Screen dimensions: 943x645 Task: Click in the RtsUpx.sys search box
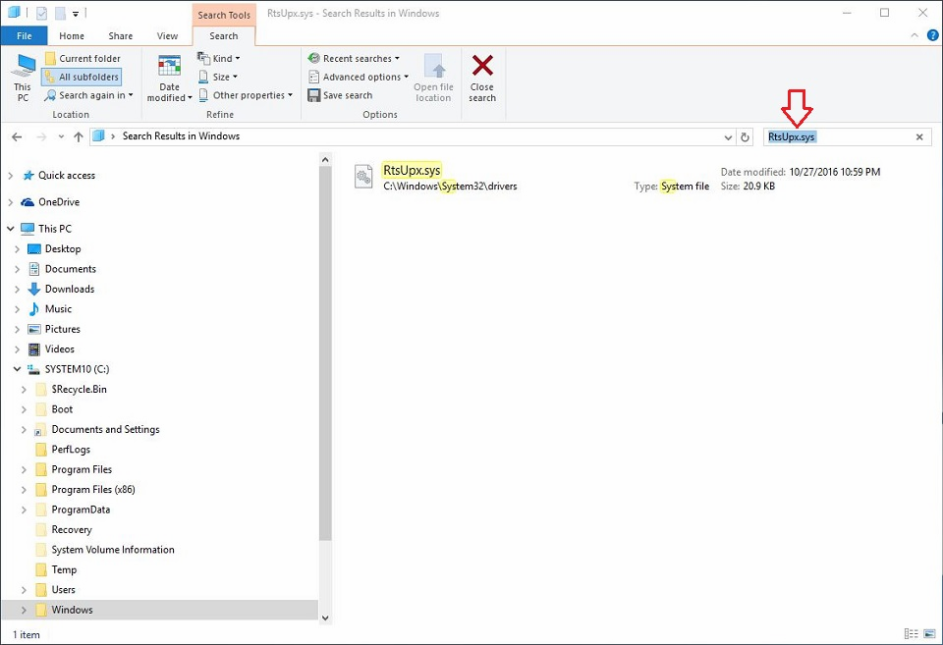point(838,137)
